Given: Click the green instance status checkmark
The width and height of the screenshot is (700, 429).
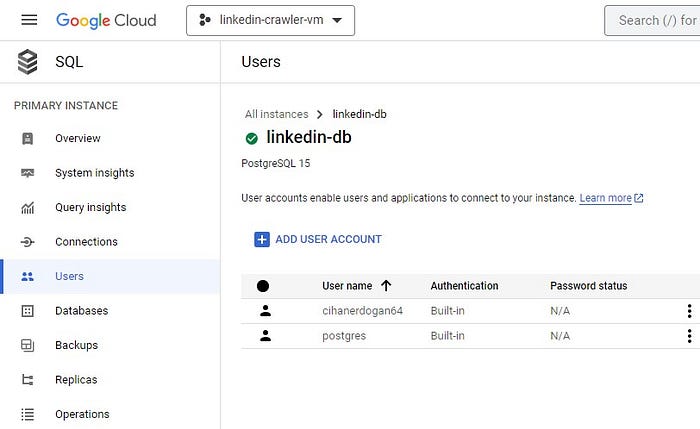Looking at the screenshot, I should coord(252,138).
